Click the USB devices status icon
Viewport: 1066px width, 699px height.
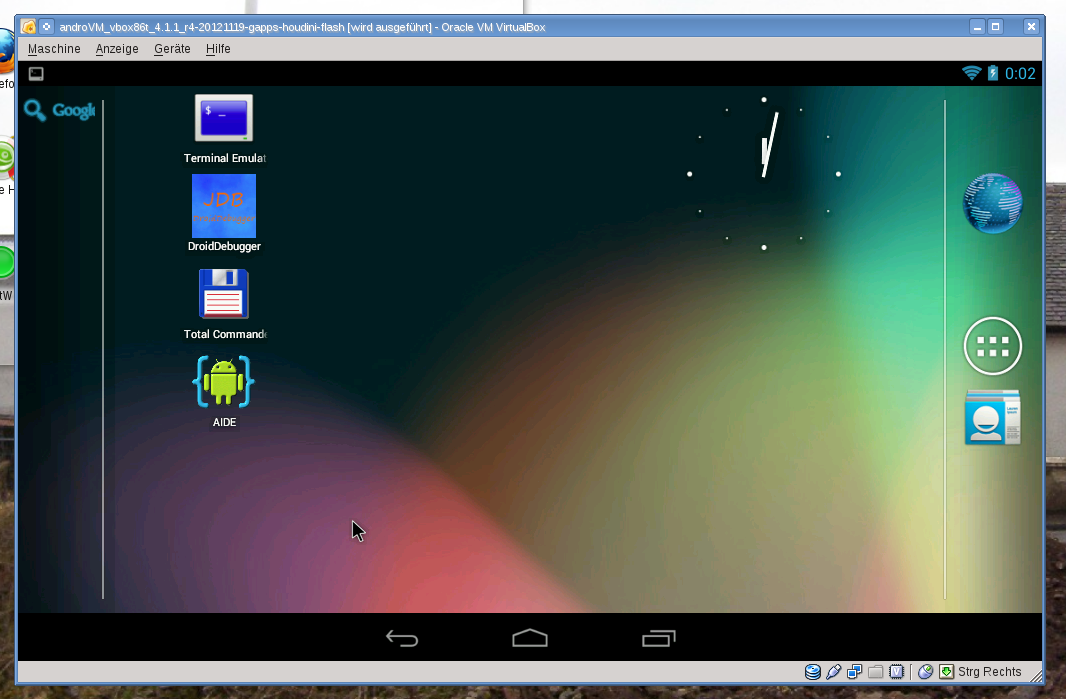833,672
